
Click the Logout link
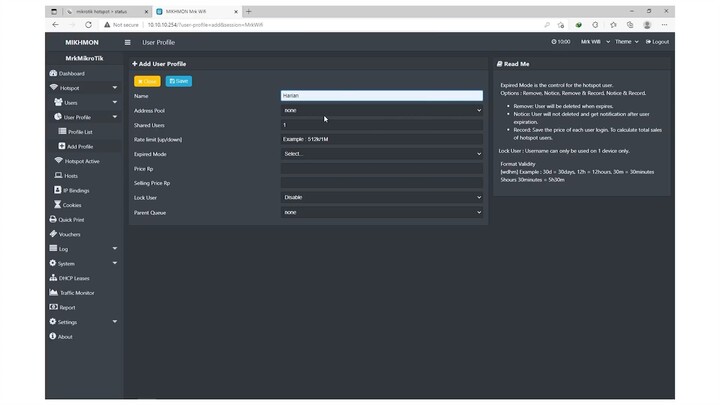(657, 42)
